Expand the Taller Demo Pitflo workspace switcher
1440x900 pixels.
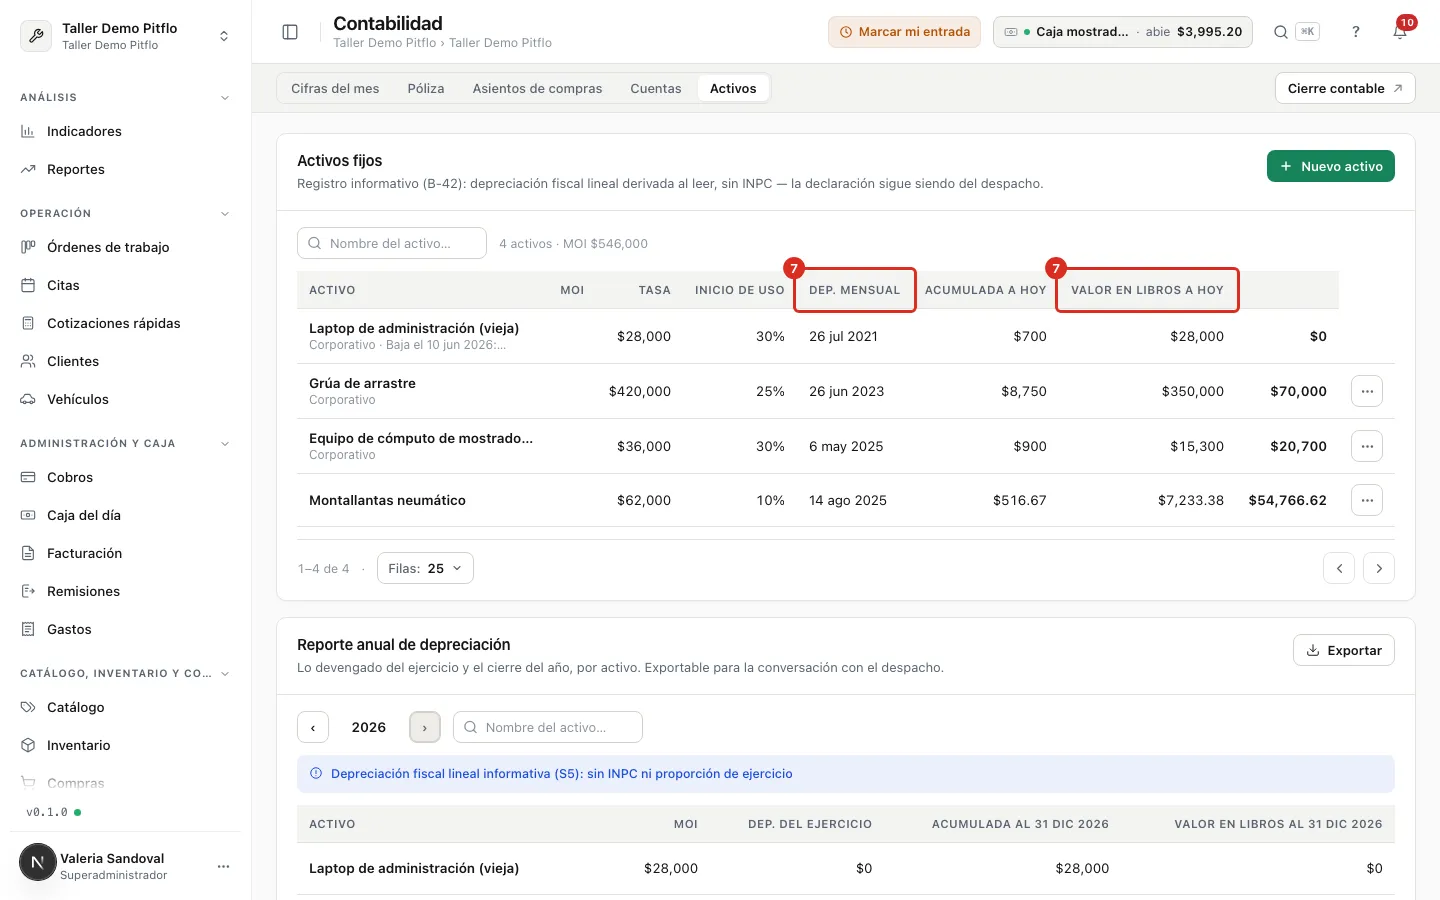[126, 36]
